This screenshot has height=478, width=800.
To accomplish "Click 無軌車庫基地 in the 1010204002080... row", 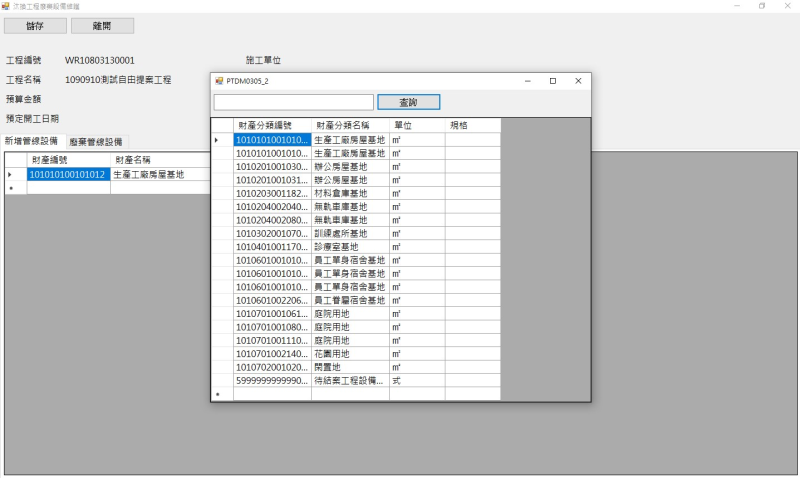I will (x=350, y=220).
